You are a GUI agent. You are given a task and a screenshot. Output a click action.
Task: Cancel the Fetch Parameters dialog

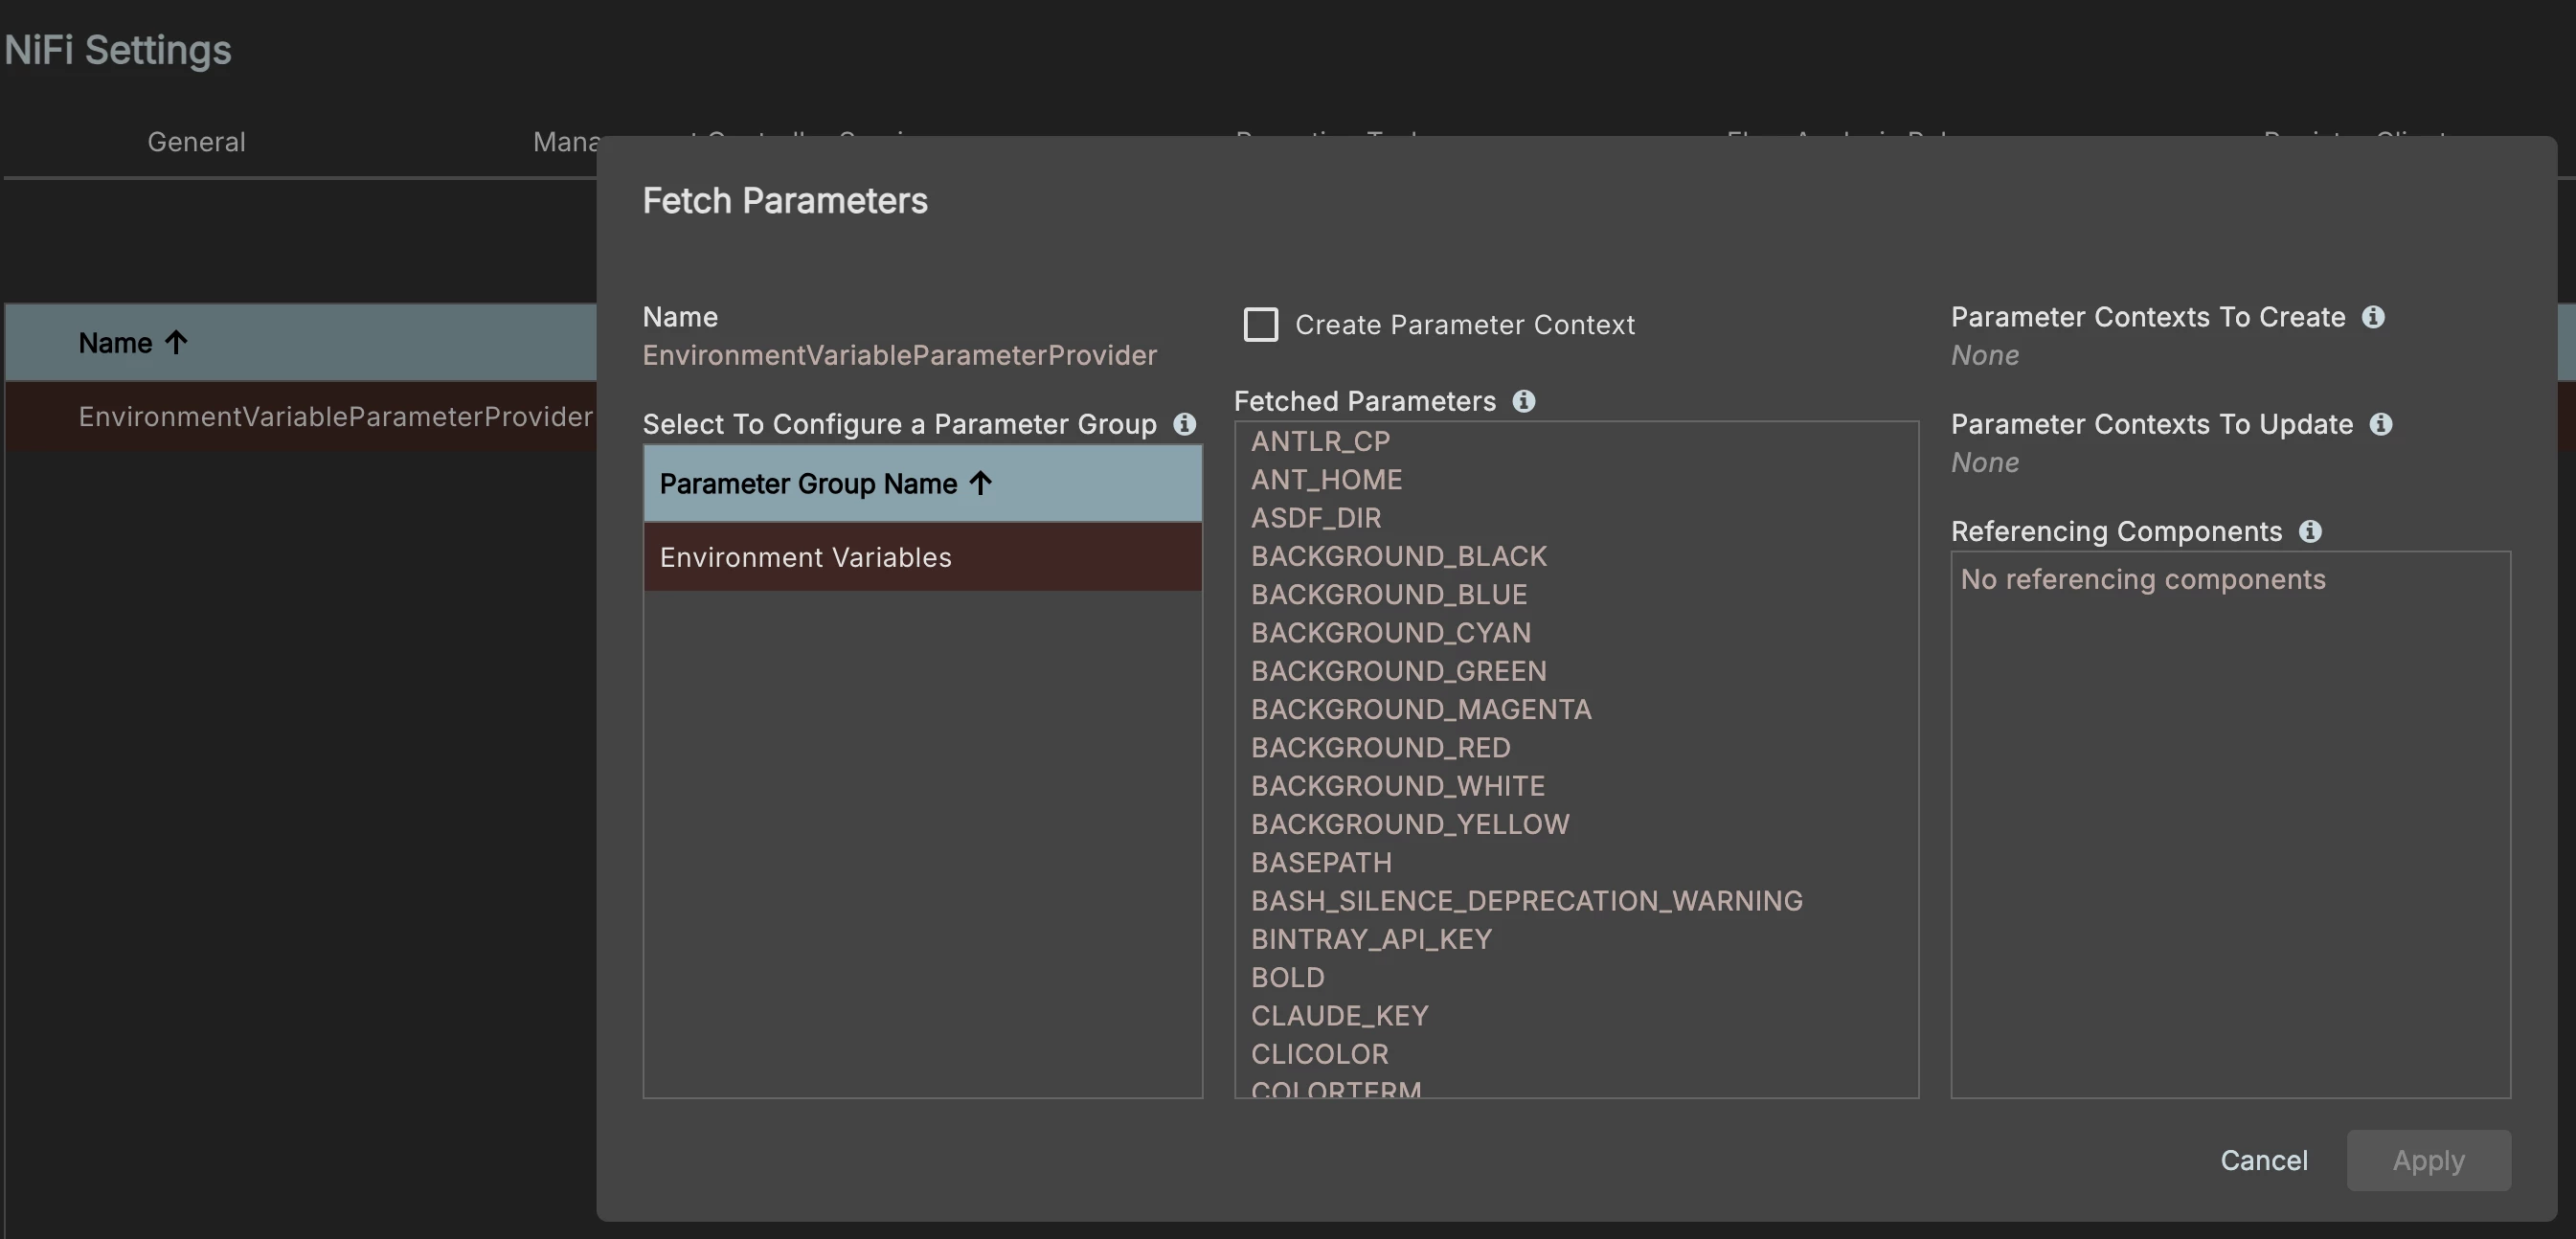pos(2263,1160)
